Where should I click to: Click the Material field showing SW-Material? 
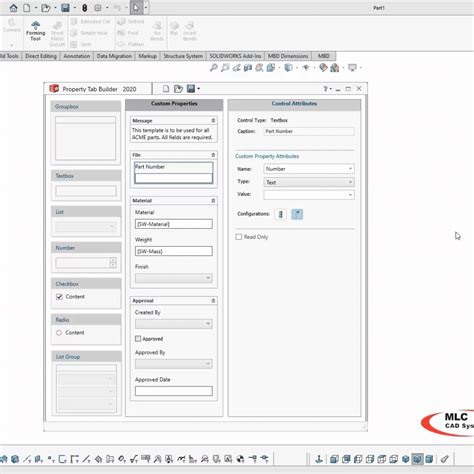174,224
